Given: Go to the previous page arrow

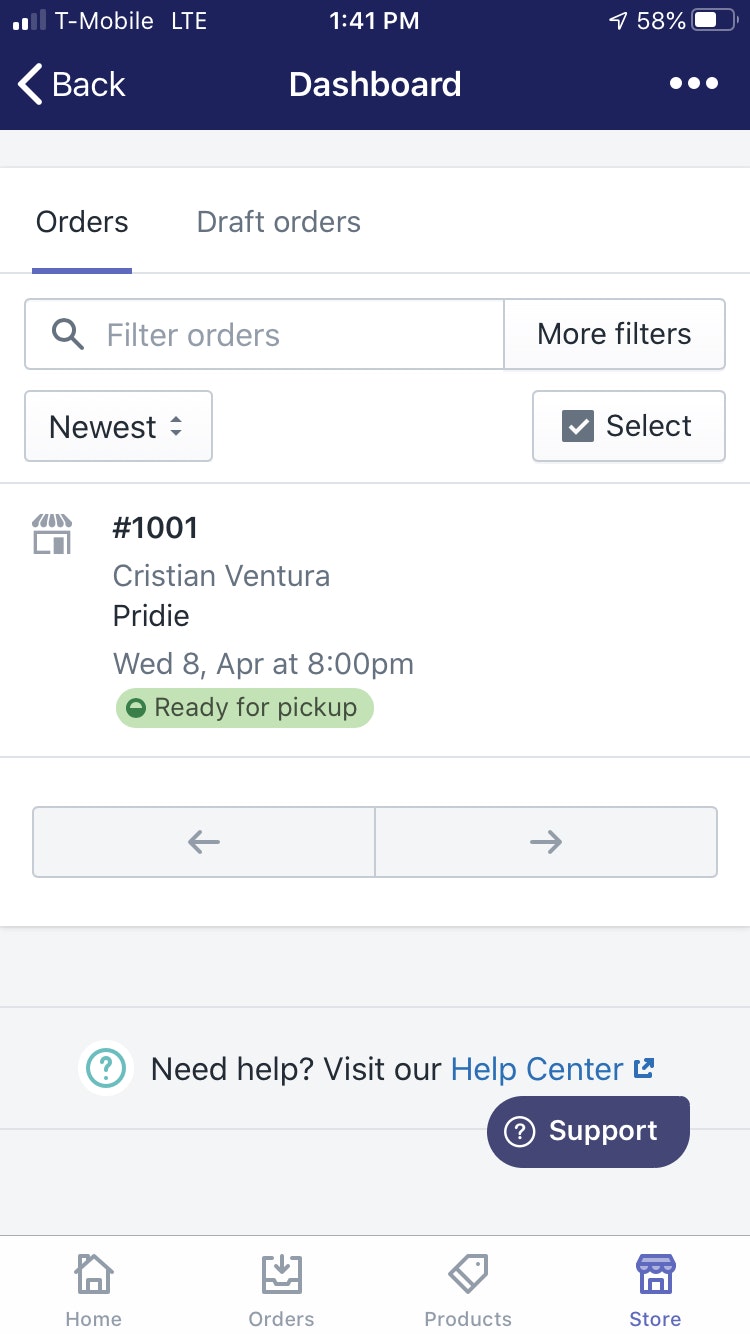Looking at the screenshot, I should [204, 842].
